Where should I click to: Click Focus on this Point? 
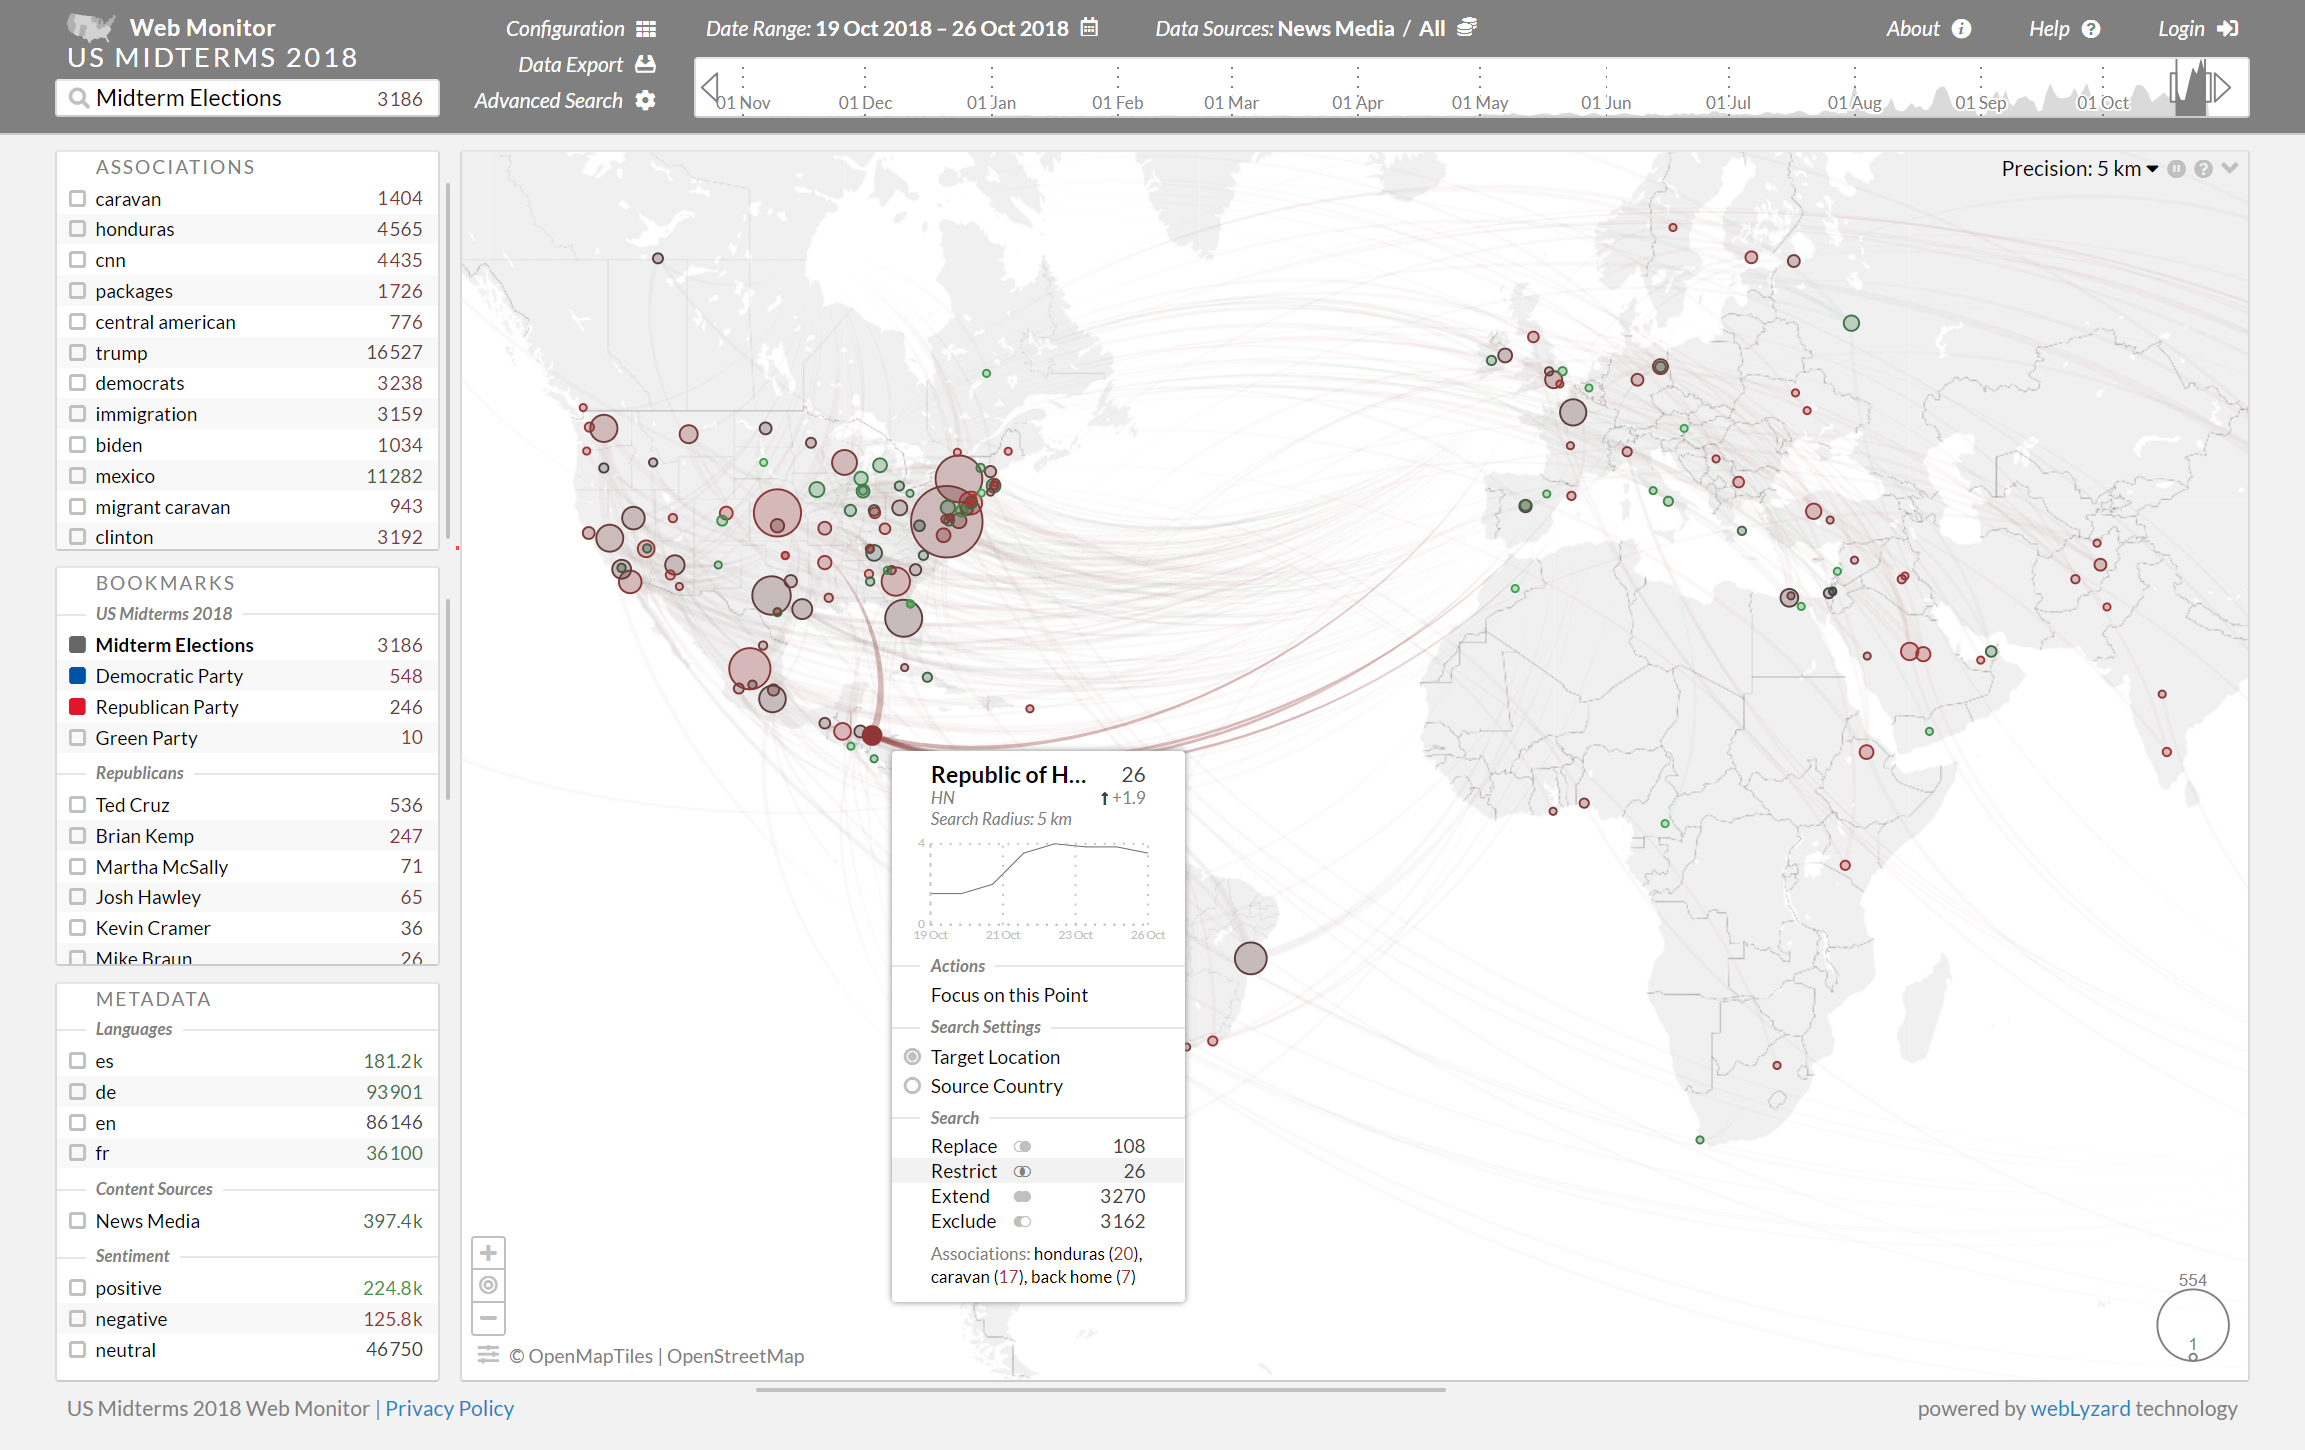(1009, 995)
